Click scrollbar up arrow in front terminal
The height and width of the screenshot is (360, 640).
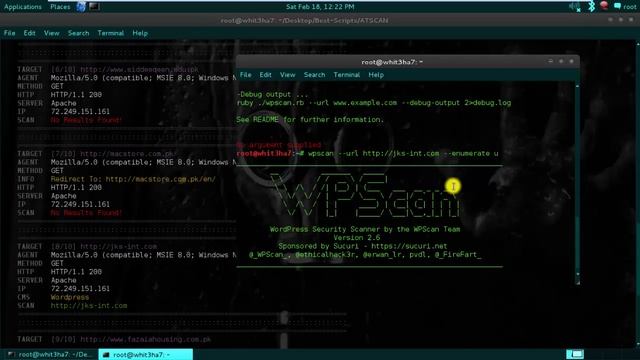point(577,86)
